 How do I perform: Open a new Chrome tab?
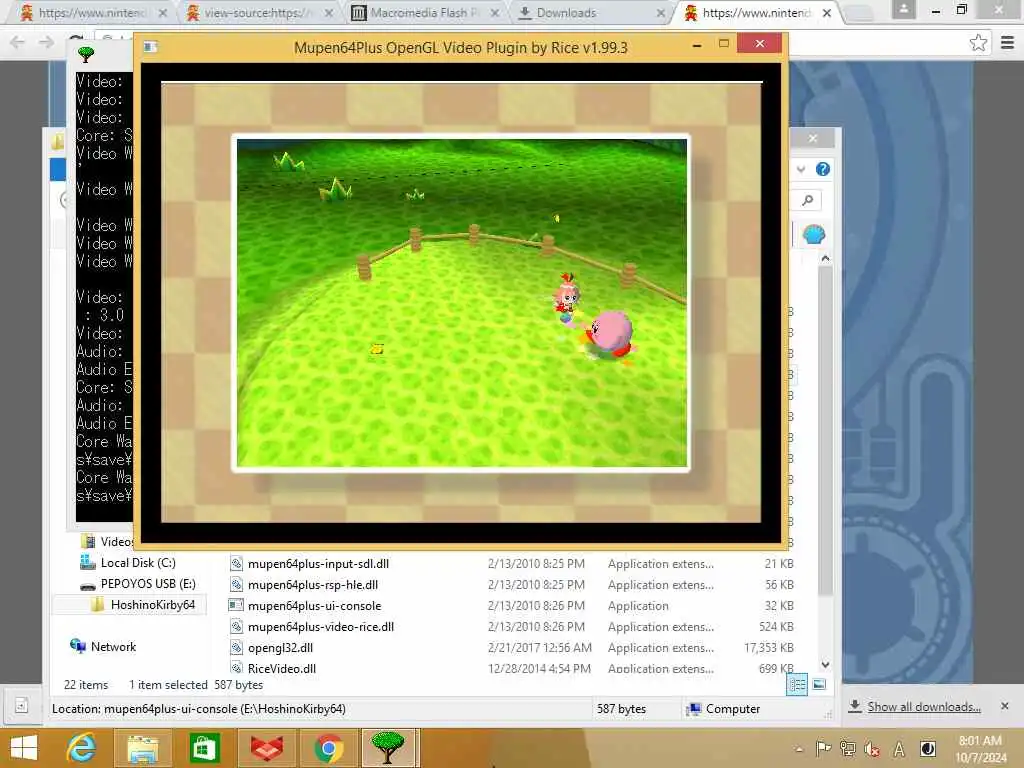pyautogui.click(x=859, y=13)
